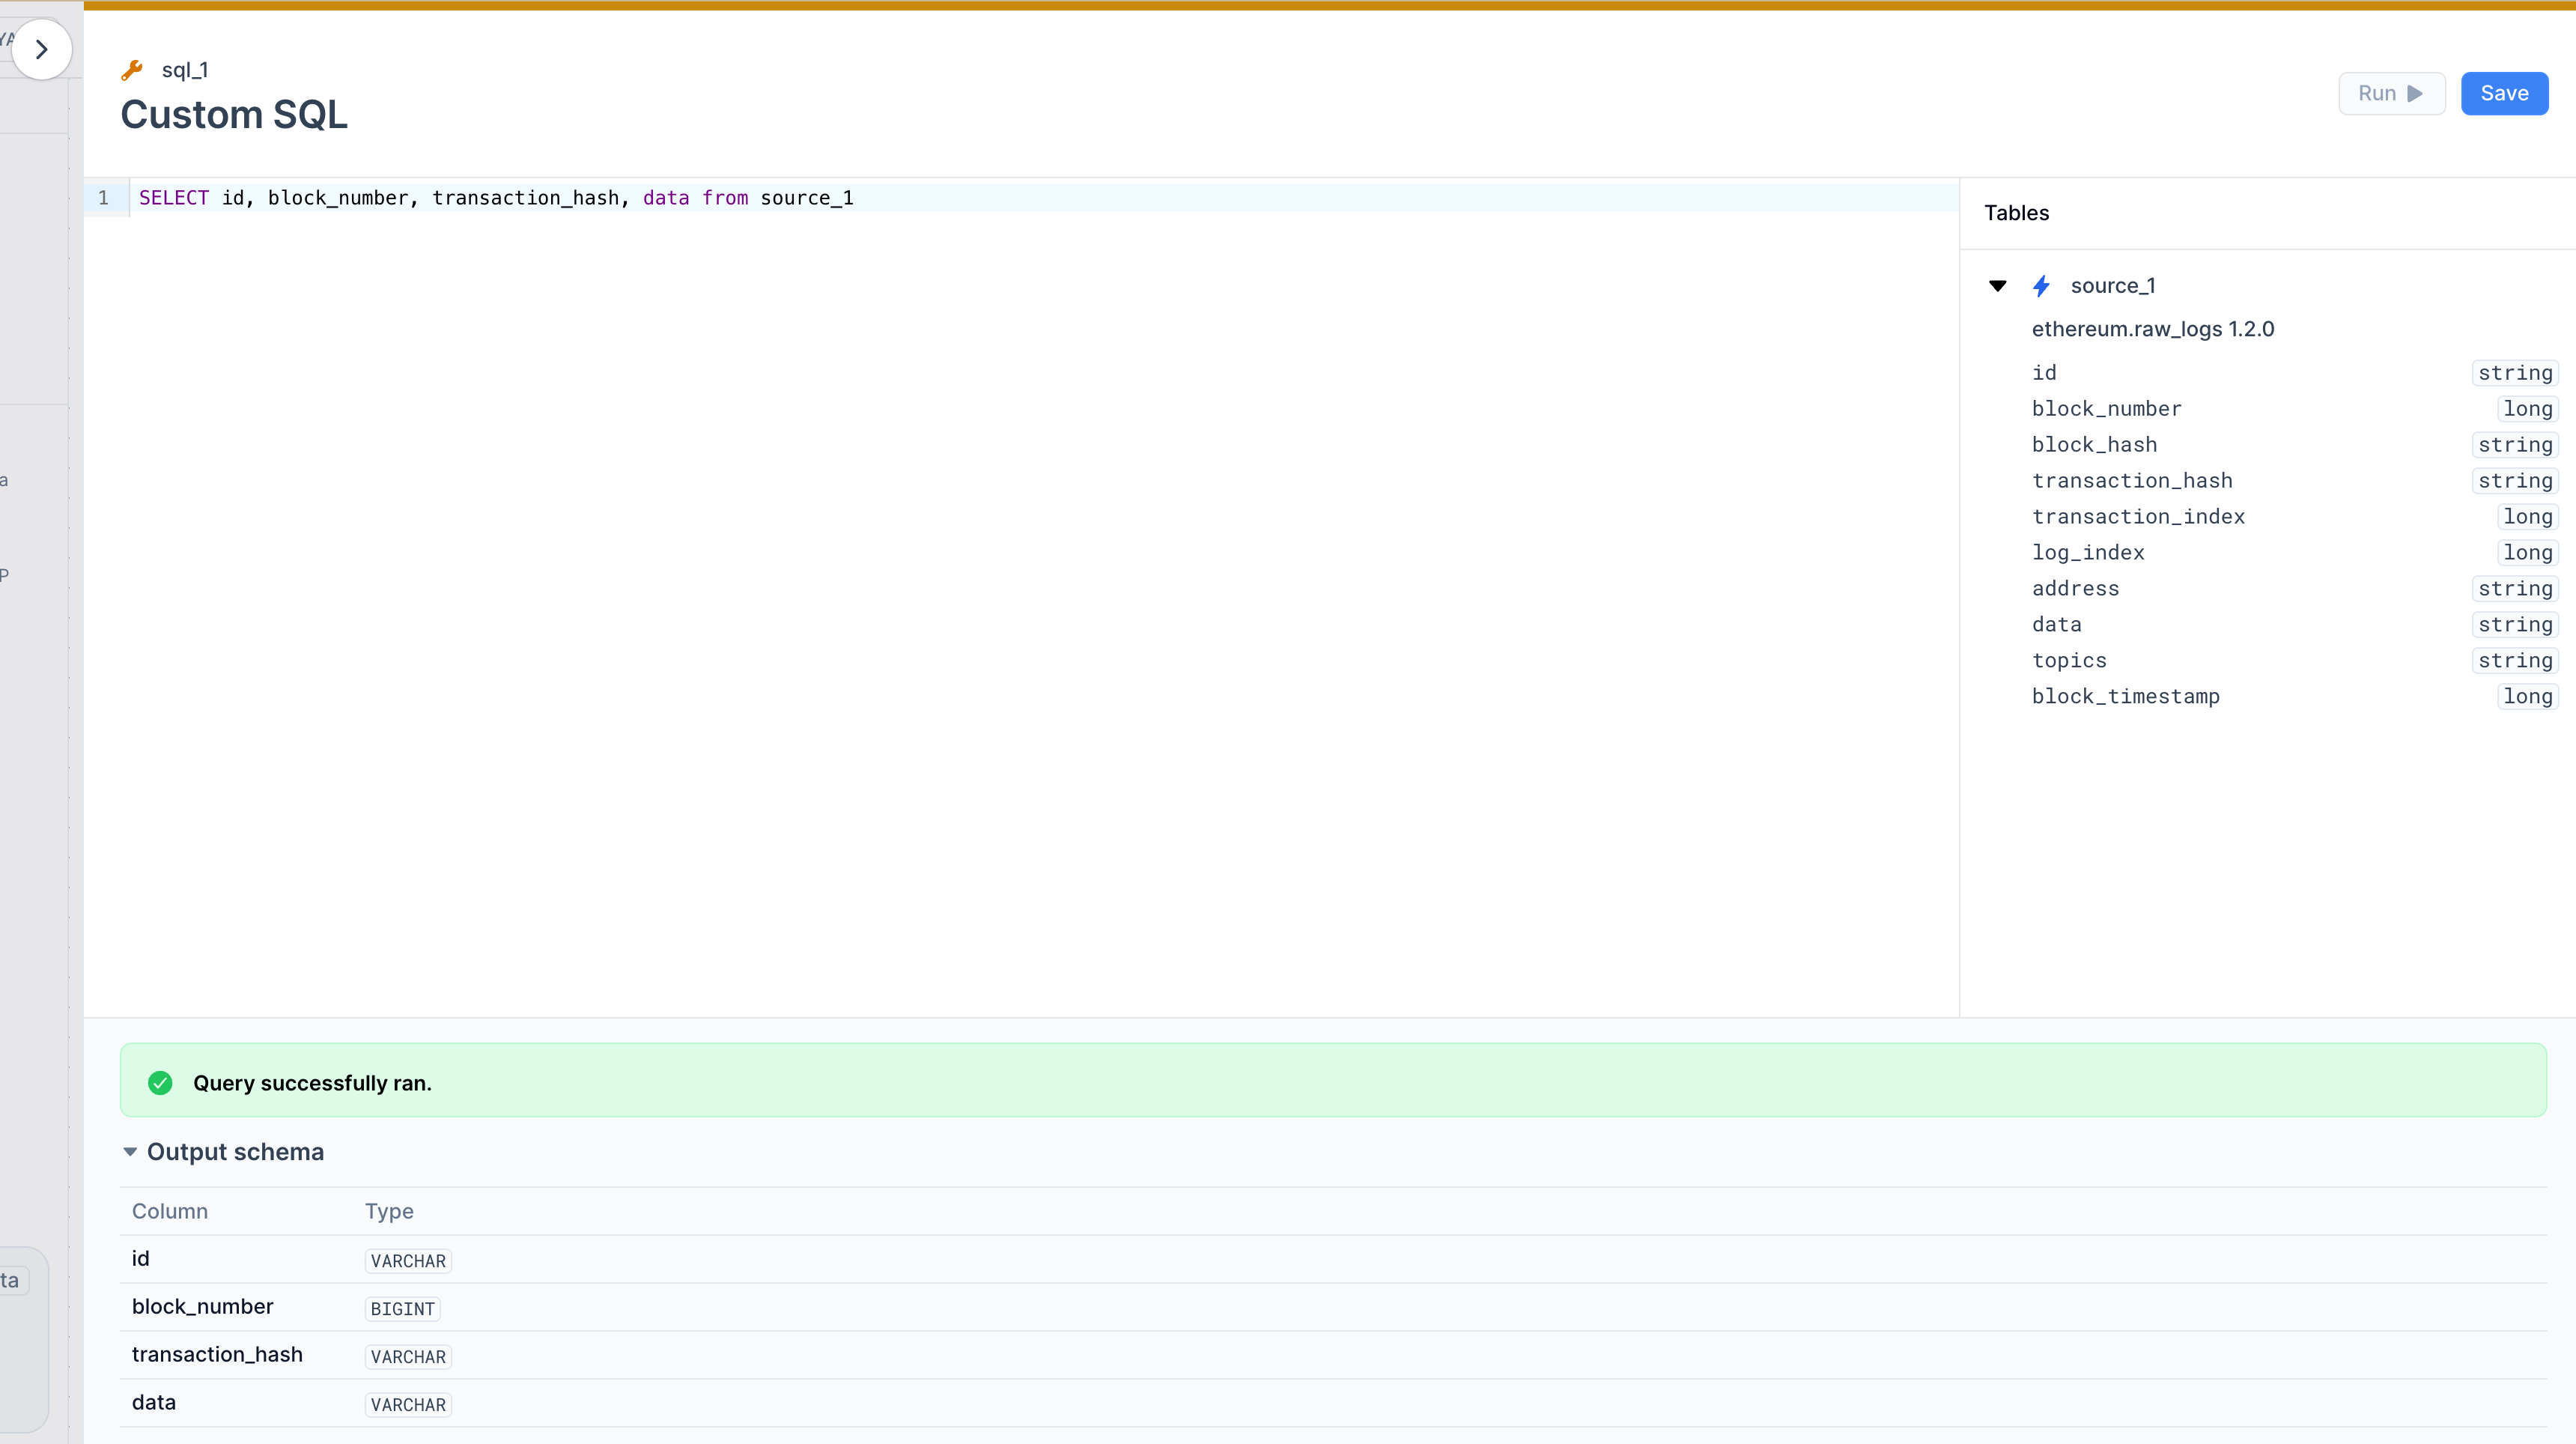Click the topics column entry
Image resolution: width=2576 pixels, height=1444 pixels.
2069,661
